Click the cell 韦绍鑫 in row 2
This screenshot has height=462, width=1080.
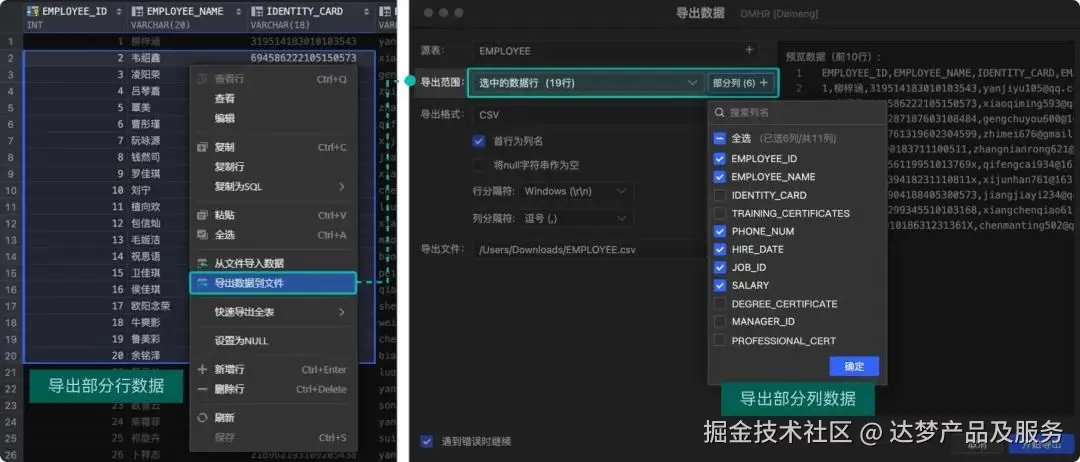click(145, 58)
